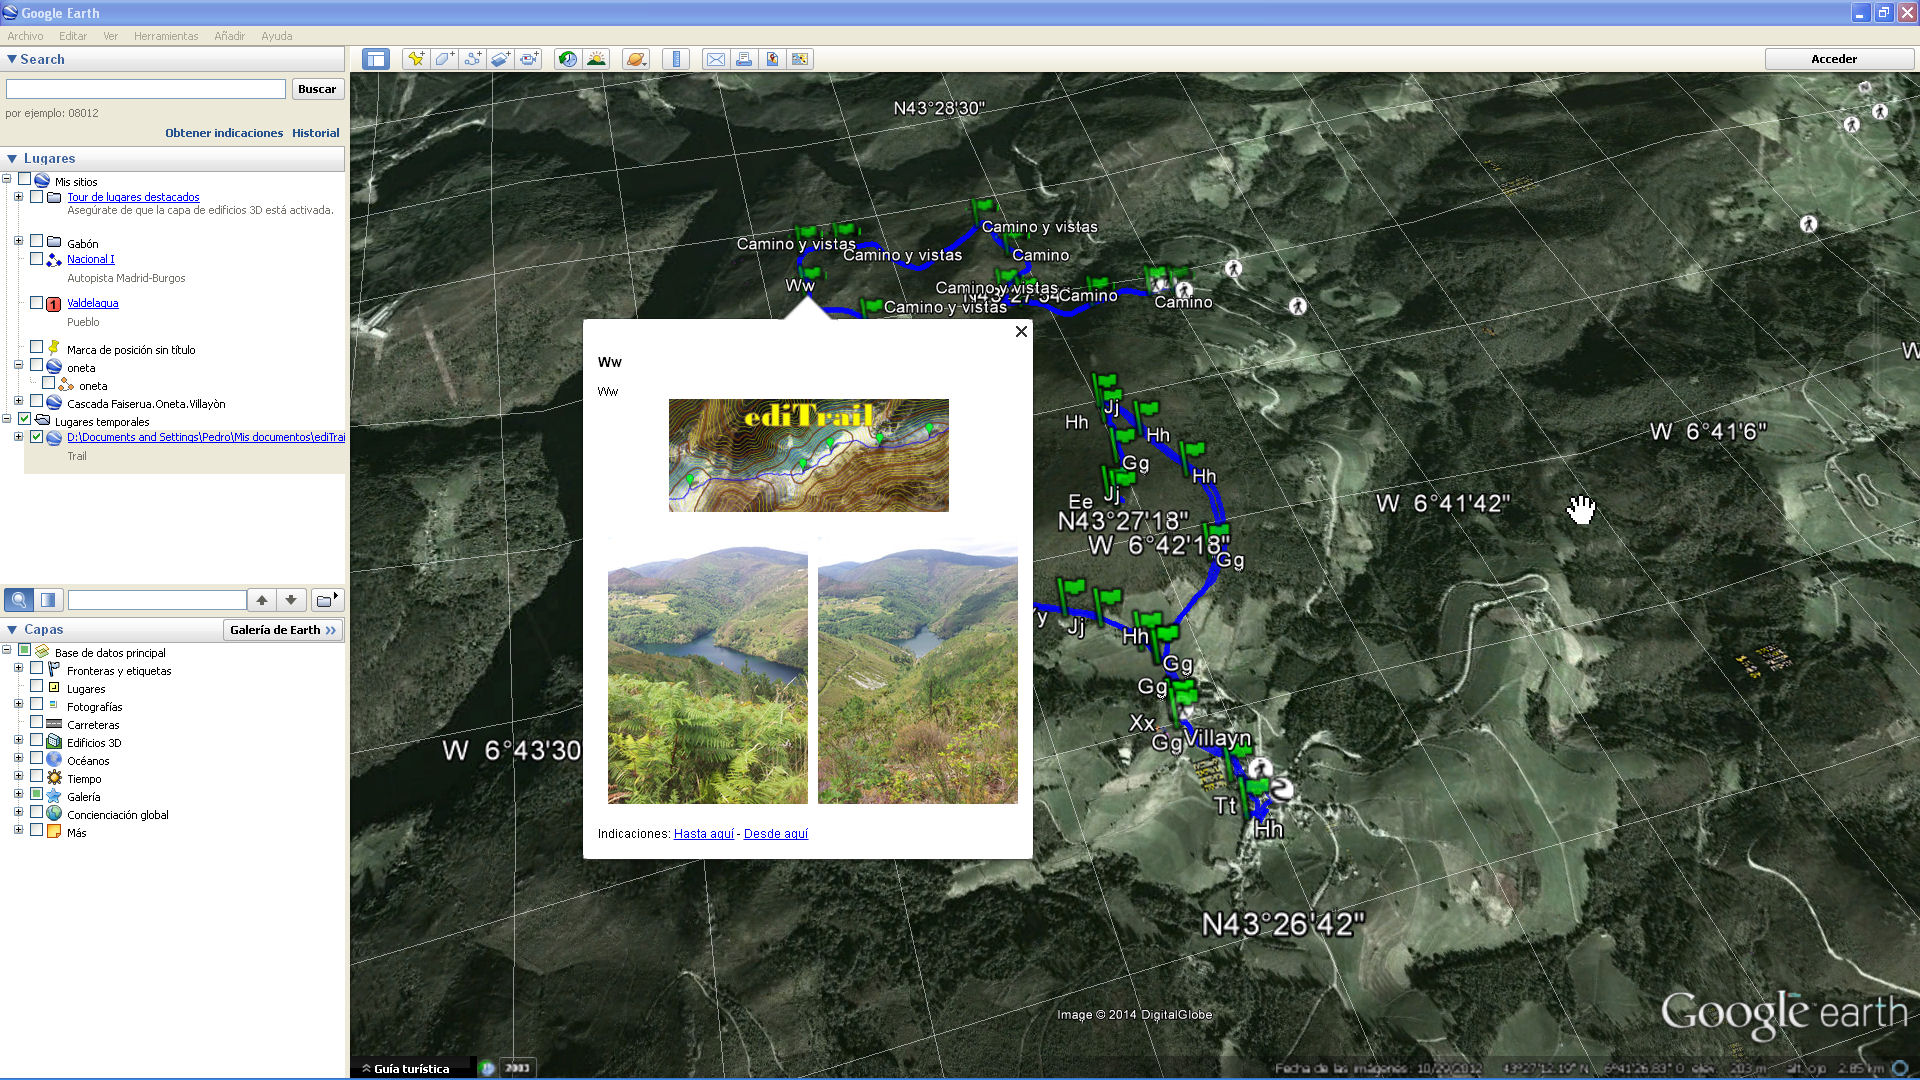1920x1080 pixels.
Task: Toggle the sunlight icon in toolbar
Action: tap(596, 59)
